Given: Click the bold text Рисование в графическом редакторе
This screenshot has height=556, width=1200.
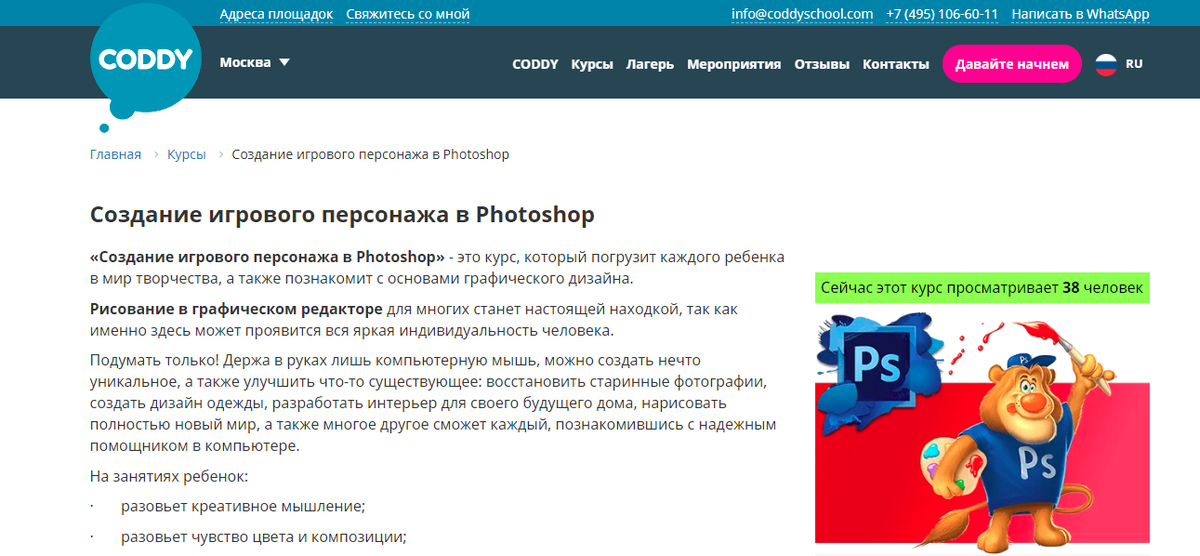Looking at the screenshot, I should [x=236, y=309].
